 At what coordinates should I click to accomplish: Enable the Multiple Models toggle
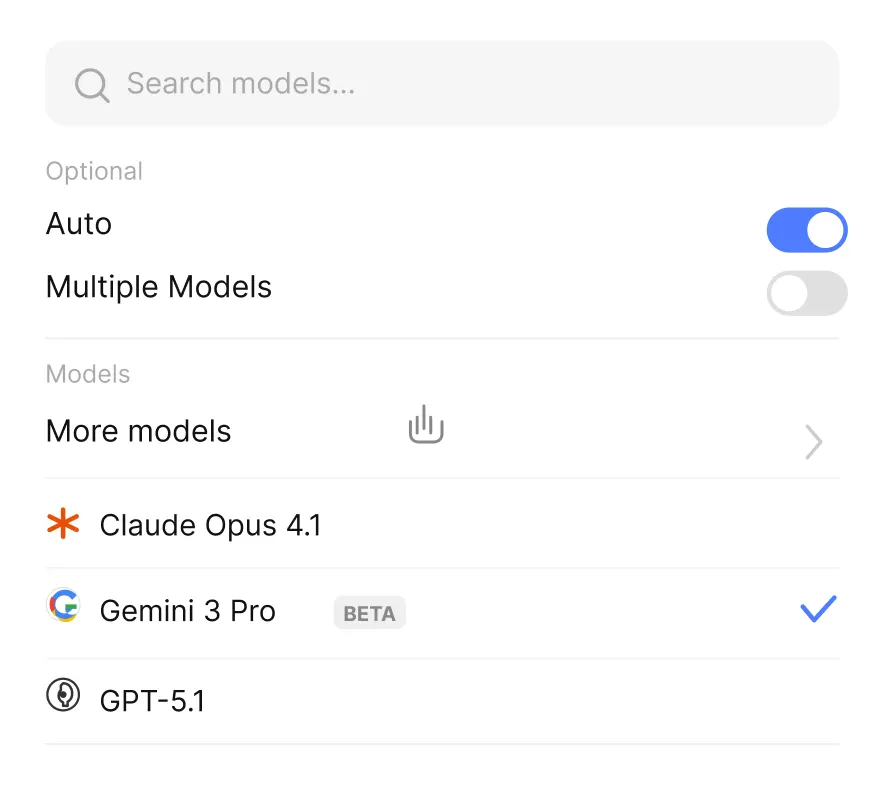807,293
